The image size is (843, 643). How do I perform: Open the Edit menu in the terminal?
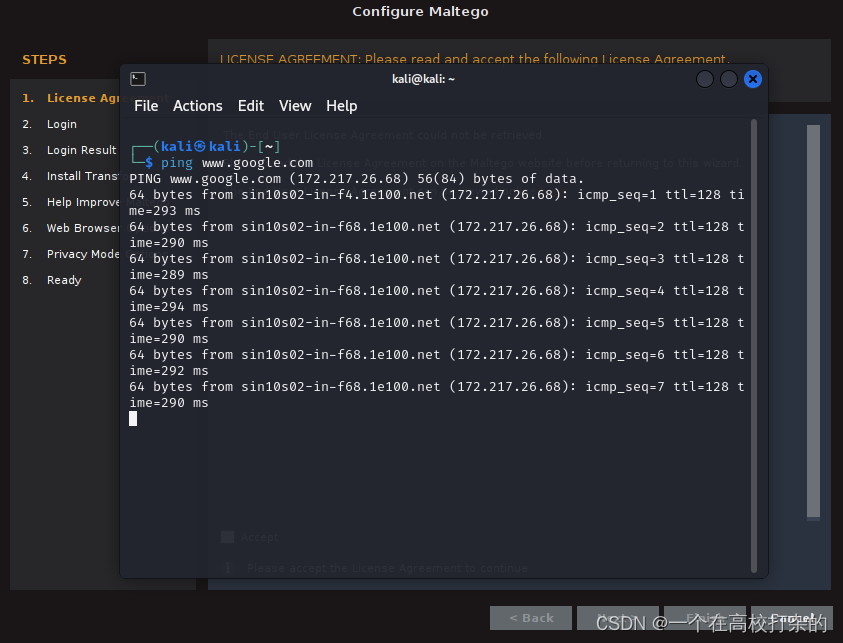coord(251,106)
